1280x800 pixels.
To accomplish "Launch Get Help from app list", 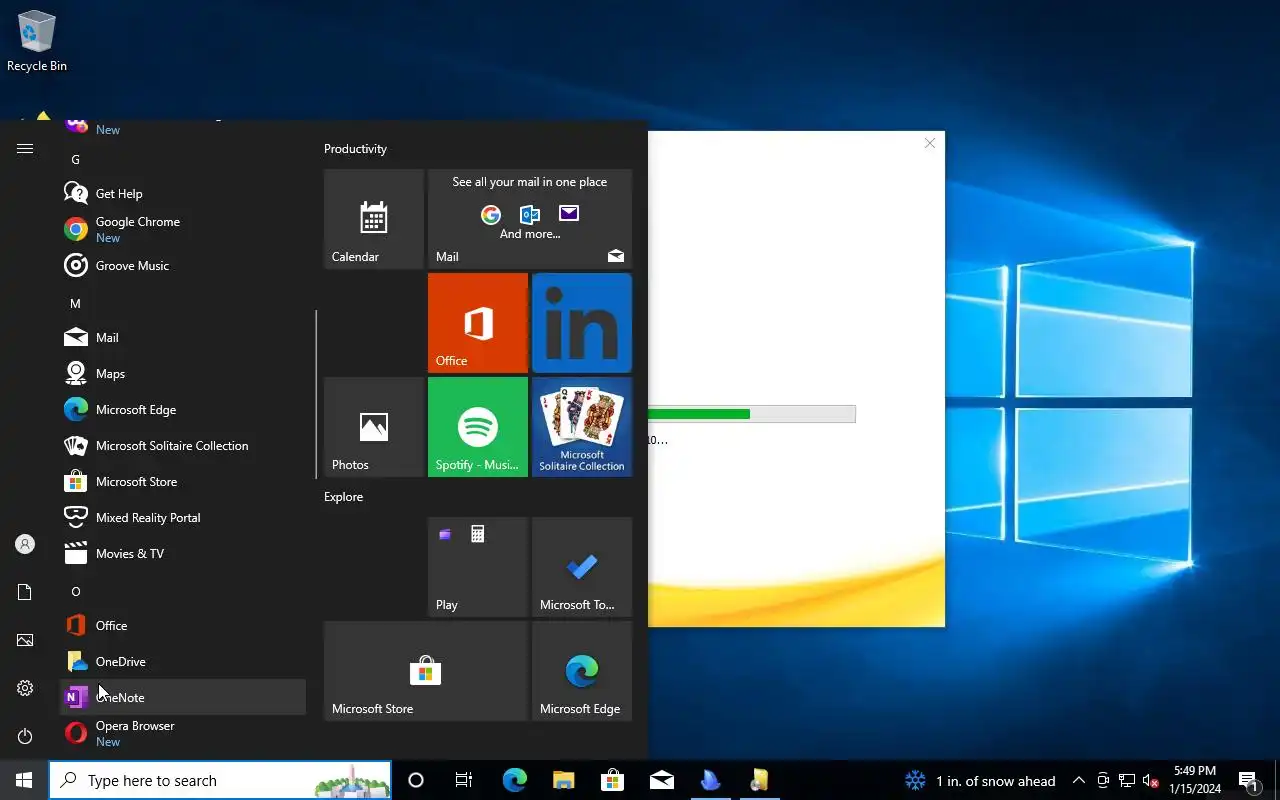I will tap(183, 194).
